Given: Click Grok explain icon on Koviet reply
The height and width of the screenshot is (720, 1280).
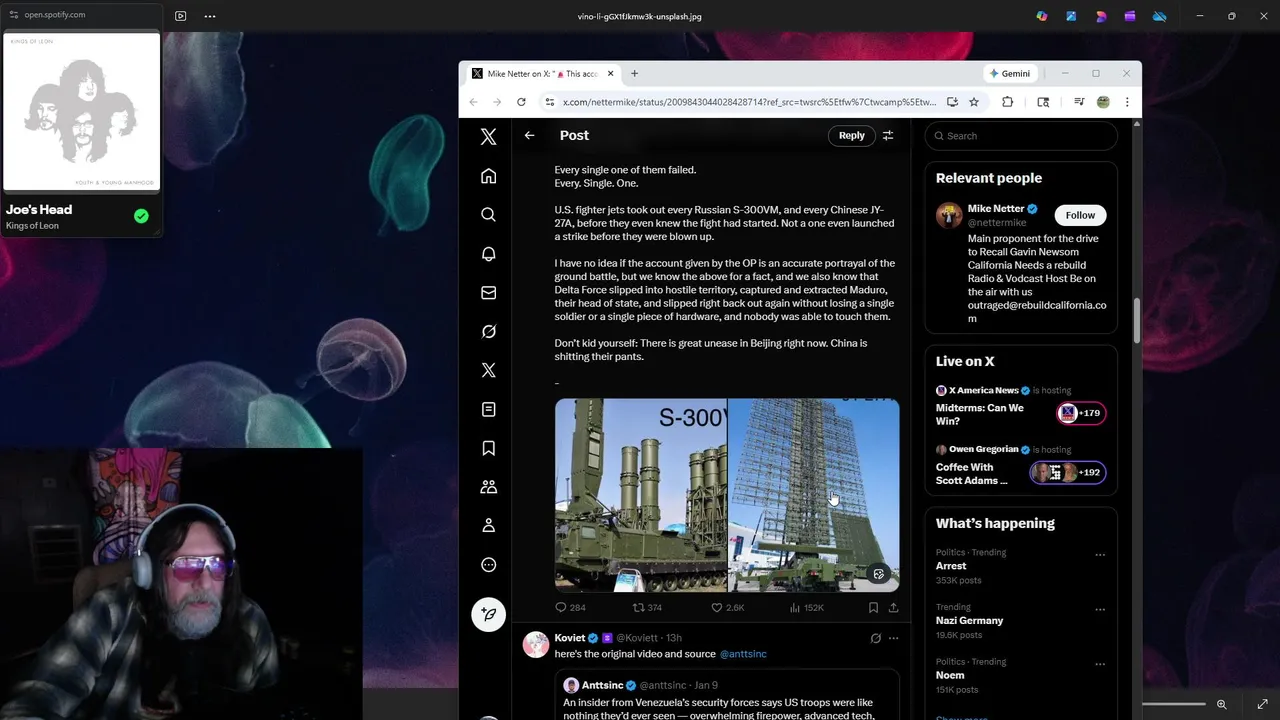Looking at the screenshot, I should (875, 638).
